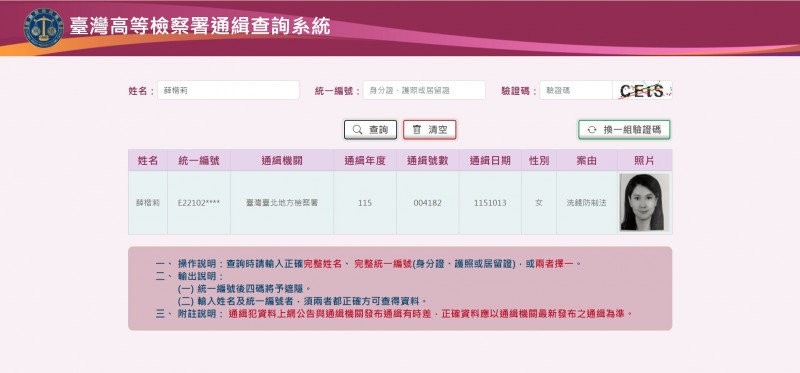Image resolution: width=800 pixels, height=373 pixels.
Task: Click the prosecutors office scales logo
Action: pyautogui.click(x=43, y=28)
